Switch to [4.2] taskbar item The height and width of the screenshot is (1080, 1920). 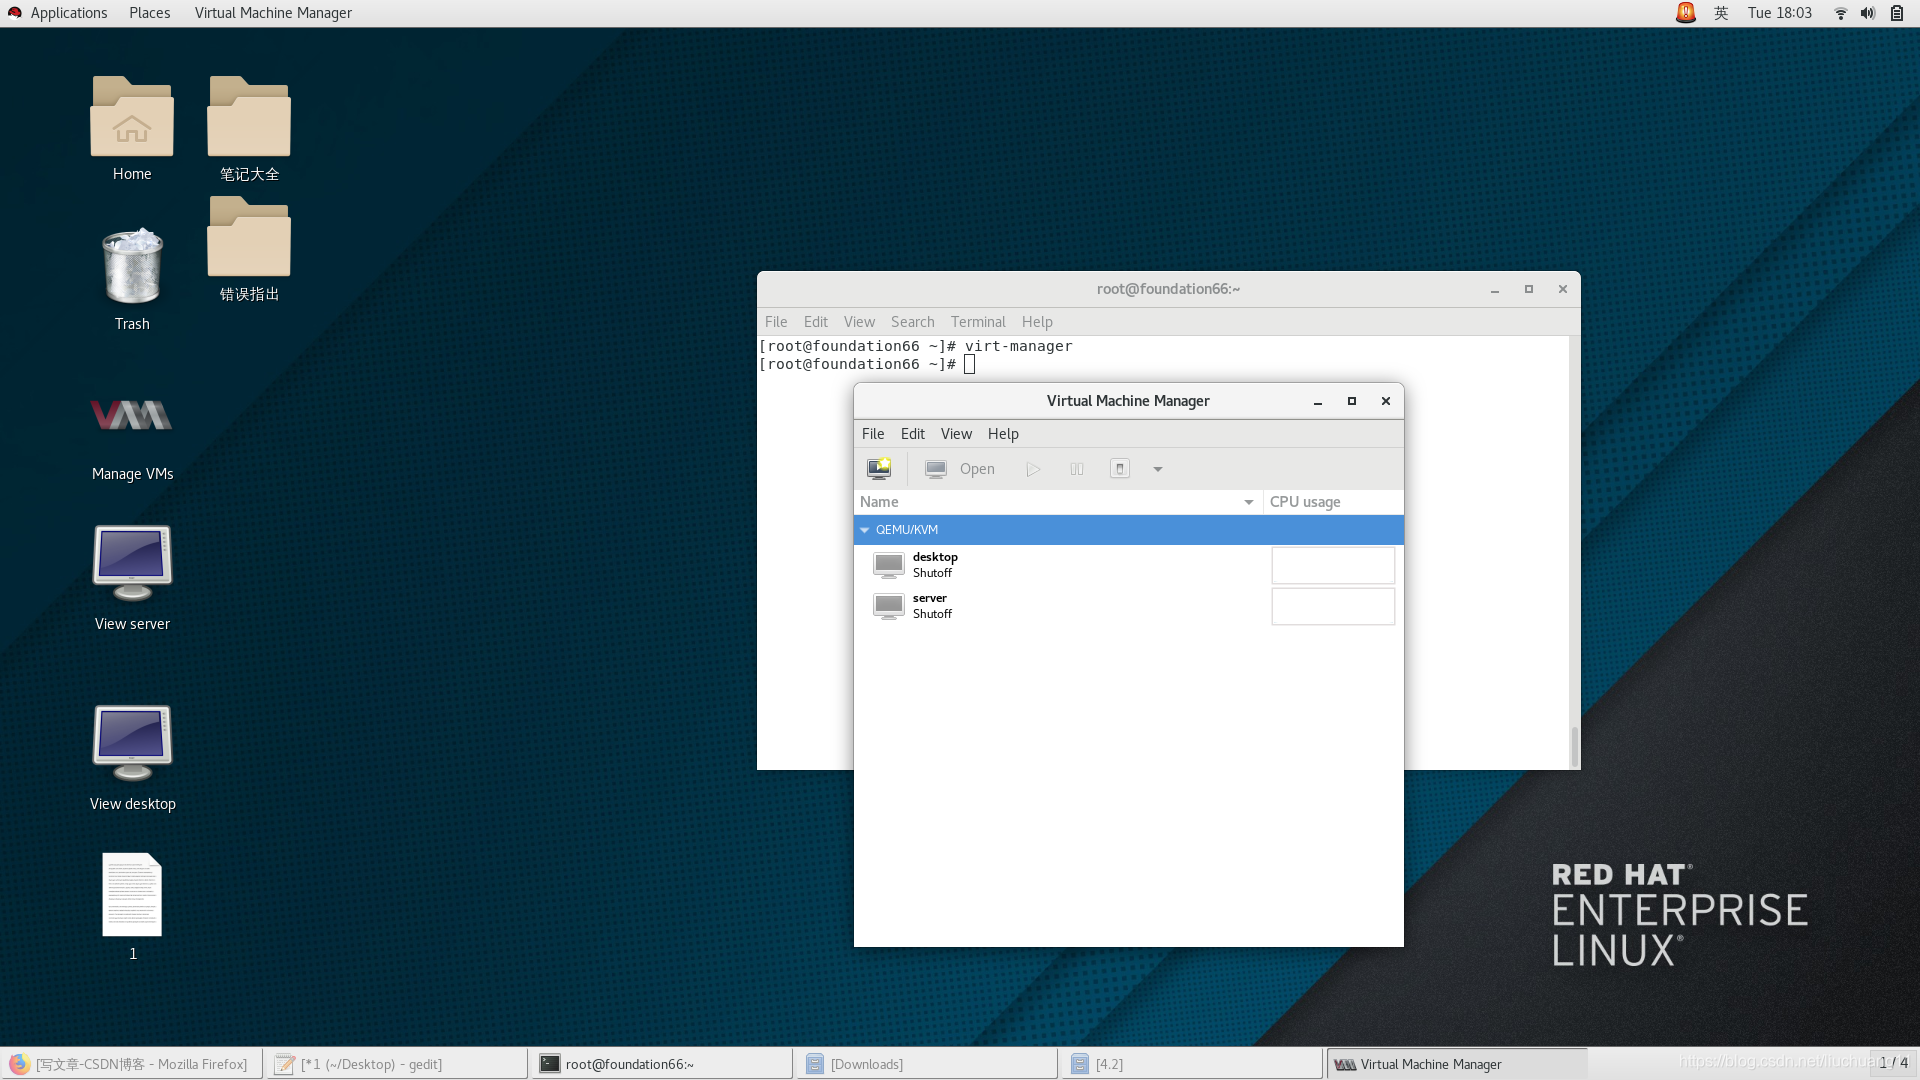click(x=1192, y=1064)
